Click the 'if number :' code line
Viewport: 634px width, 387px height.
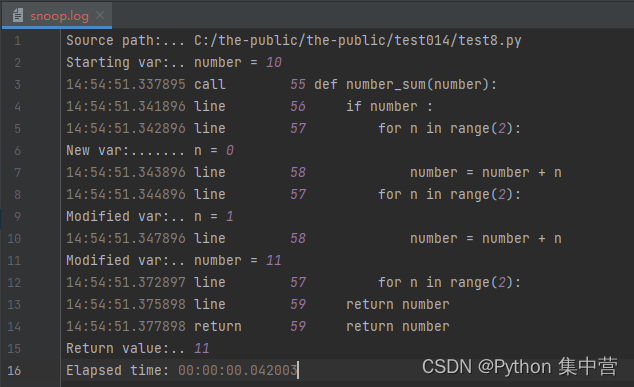[x=389, y=106]
